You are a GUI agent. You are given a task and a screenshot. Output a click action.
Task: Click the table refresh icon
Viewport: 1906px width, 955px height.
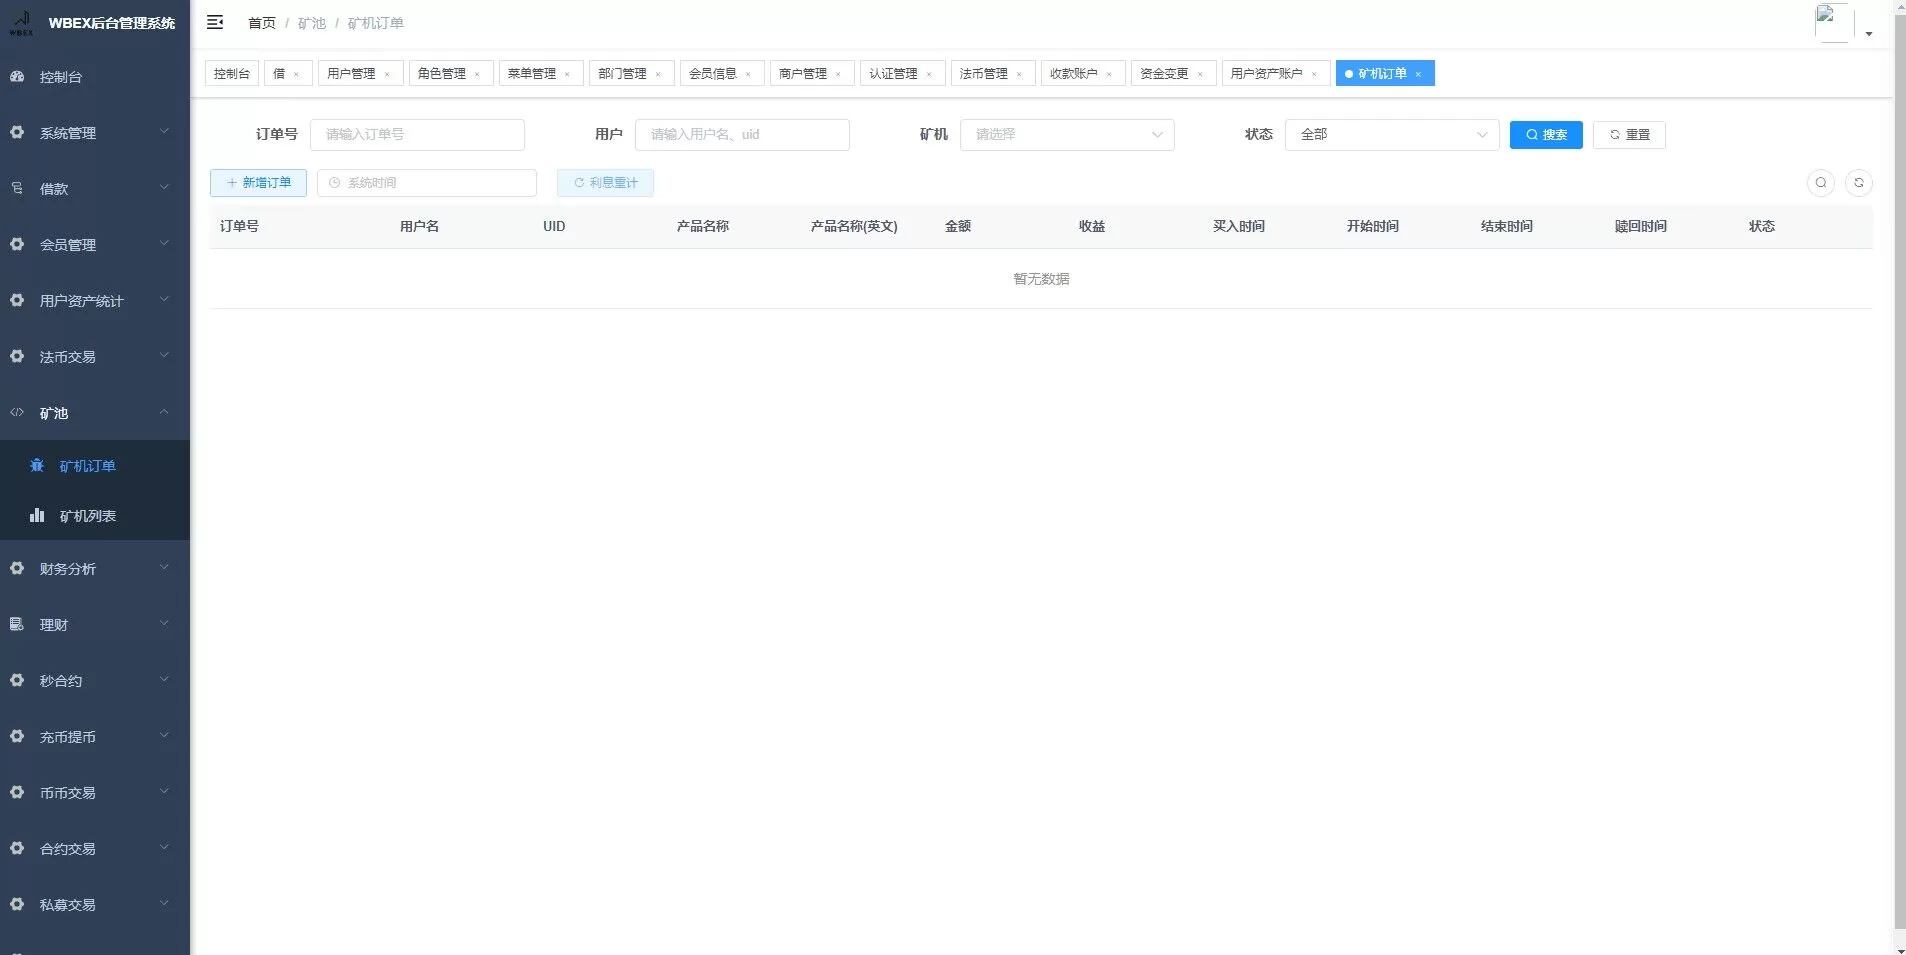click(x=1858, y=183)
